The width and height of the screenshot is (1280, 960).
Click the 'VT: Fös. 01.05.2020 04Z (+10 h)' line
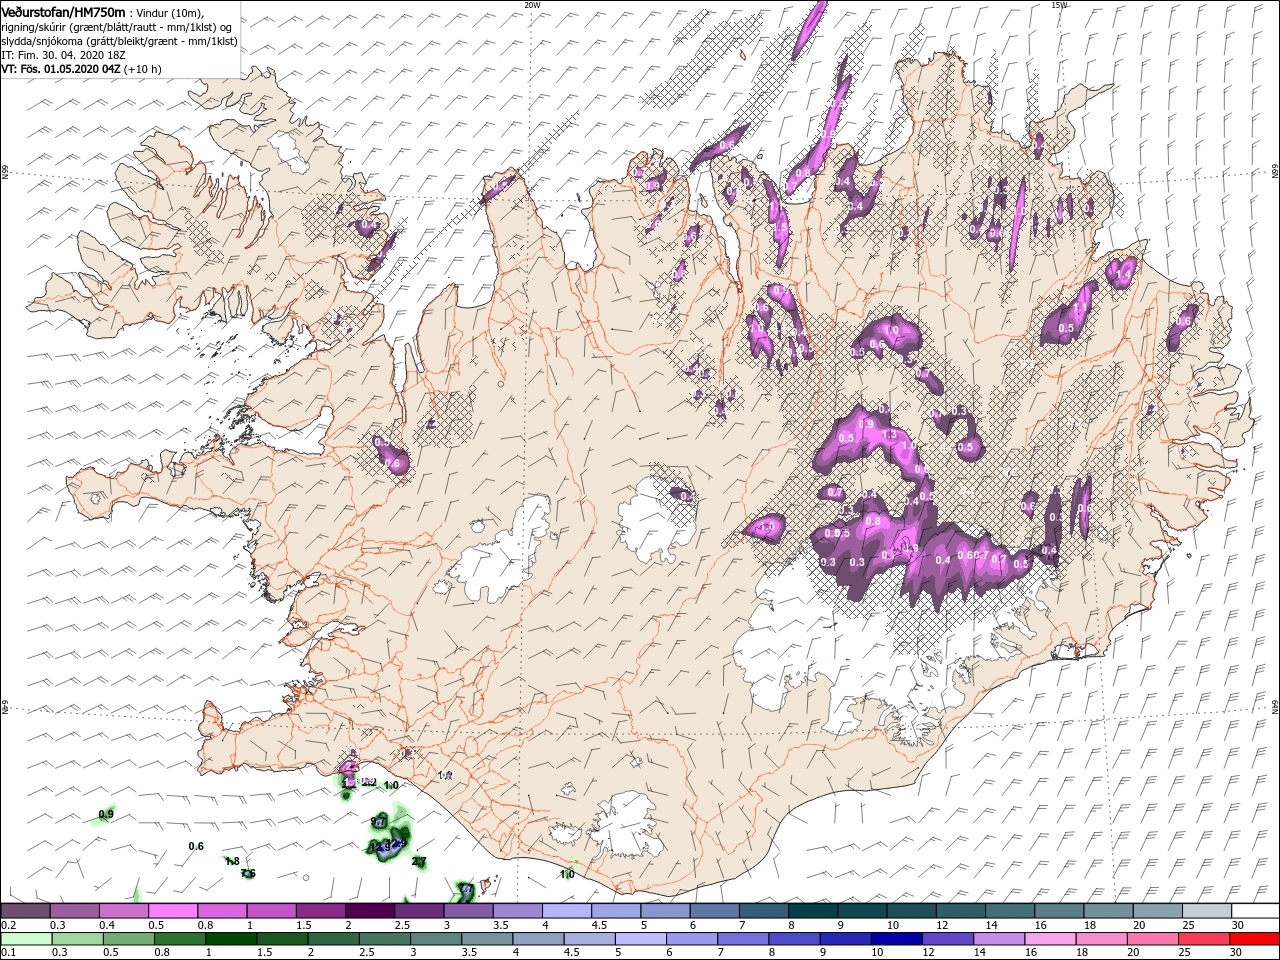click(81, 69)
